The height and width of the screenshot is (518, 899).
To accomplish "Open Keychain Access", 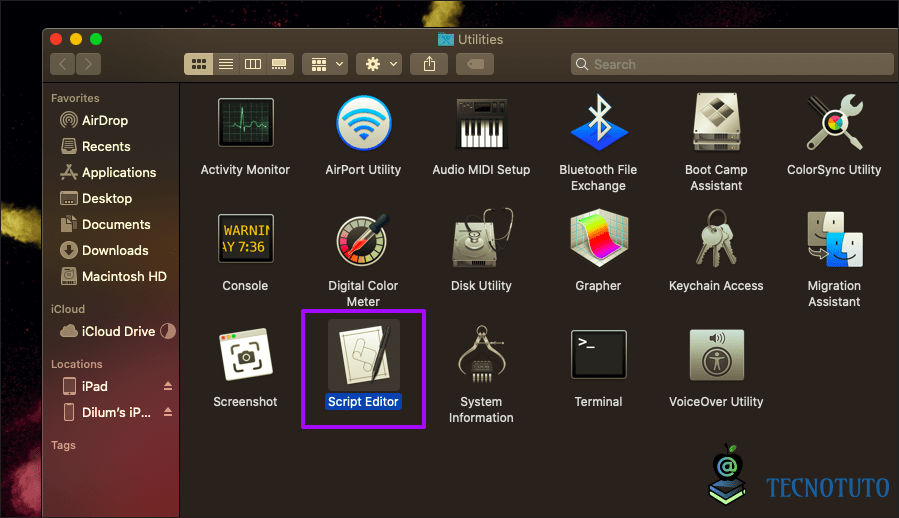I will [716, 238].
